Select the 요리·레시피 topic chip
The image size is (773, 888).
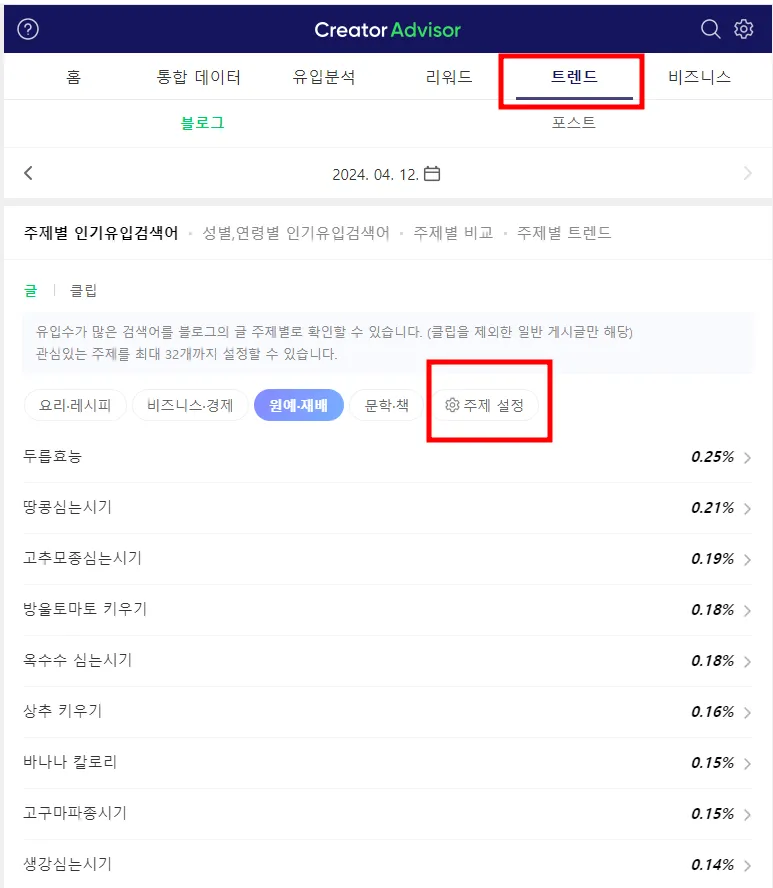tap(75, 405)
